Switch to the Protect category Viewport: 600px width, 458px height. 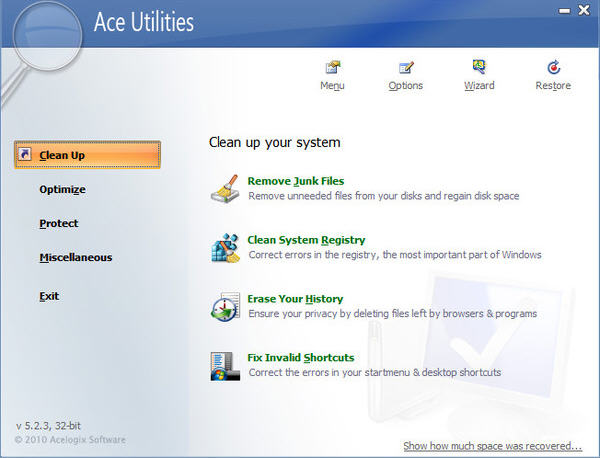[x=59, y=223]
